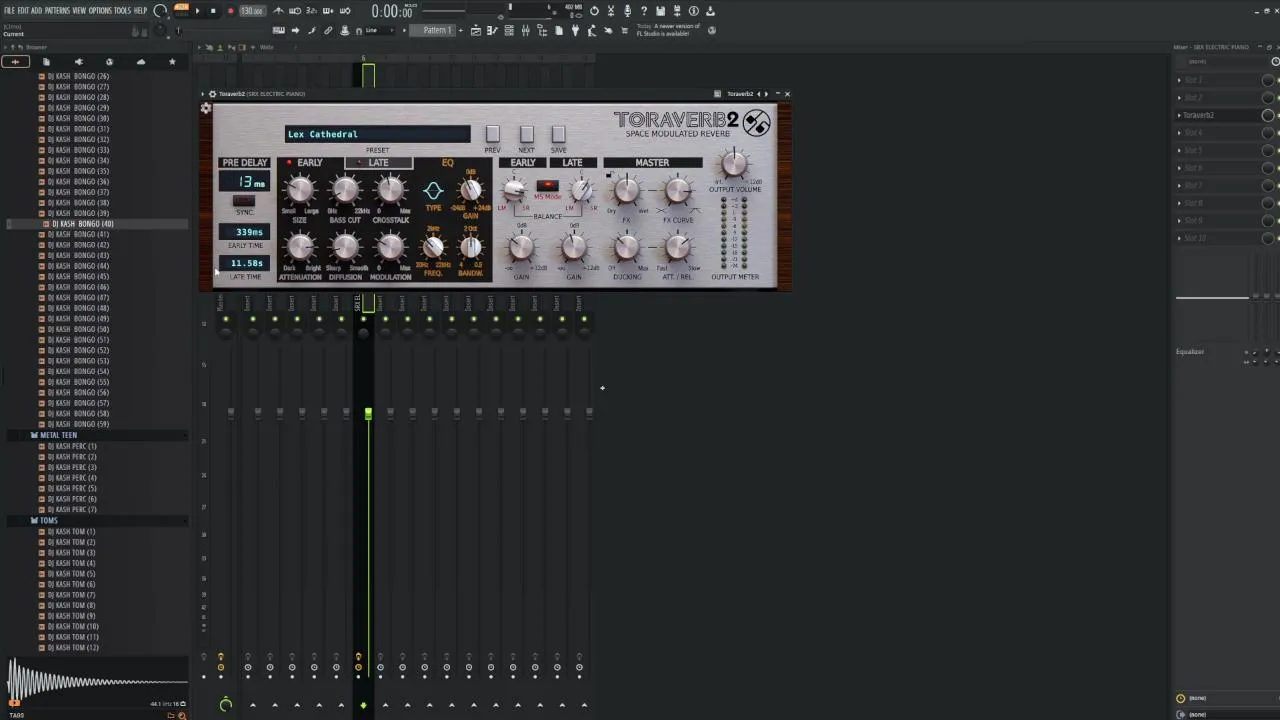Screen dimensions: 1280x720
Task: Select the LATE reverb tab
Action: (x=379, y=163)
